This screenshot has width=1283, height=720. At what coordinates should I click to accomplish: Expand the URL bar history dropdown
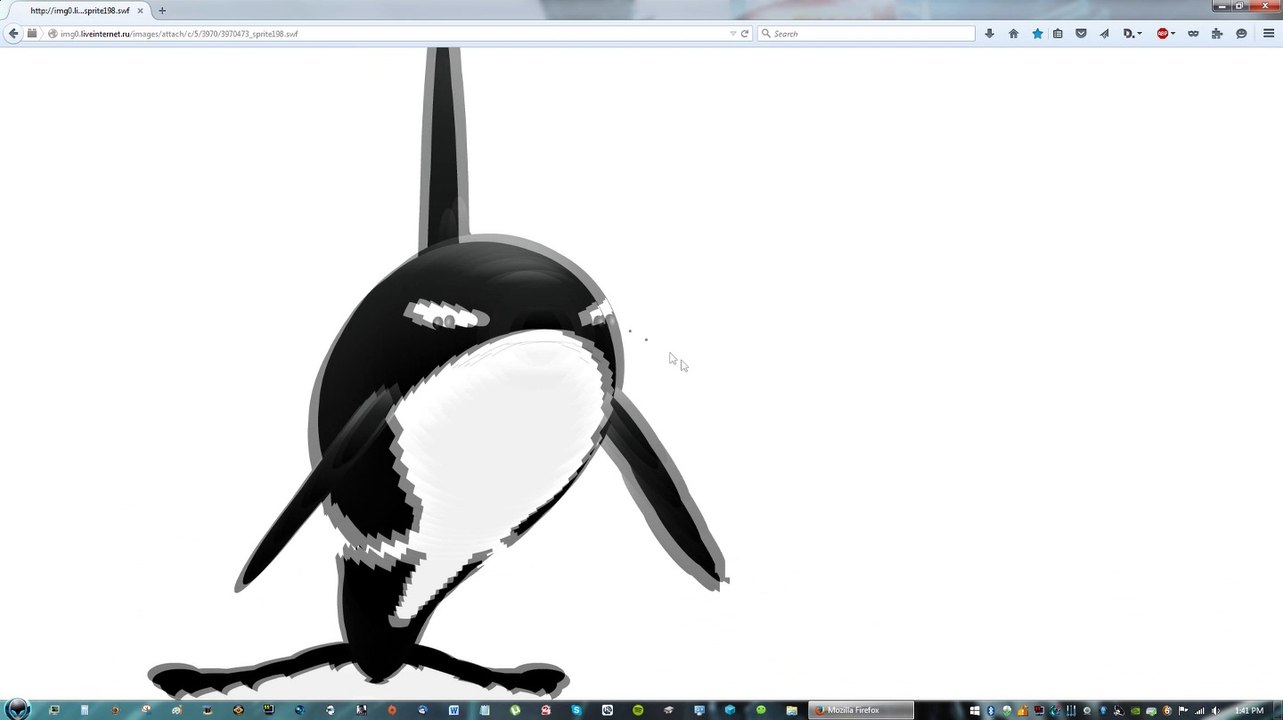[x=732, y=34]
